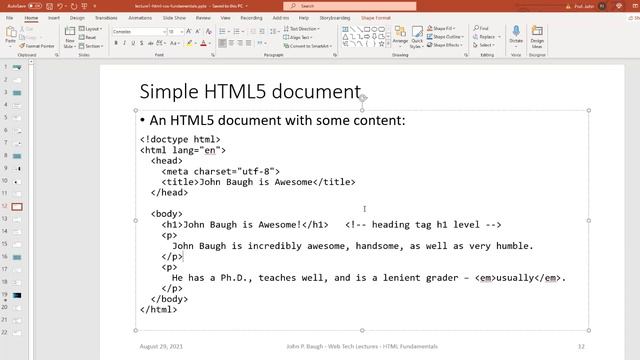The image size is (640, 360).
Task: Set paragraph alignment to right
Action: click(x=240, y=43)
